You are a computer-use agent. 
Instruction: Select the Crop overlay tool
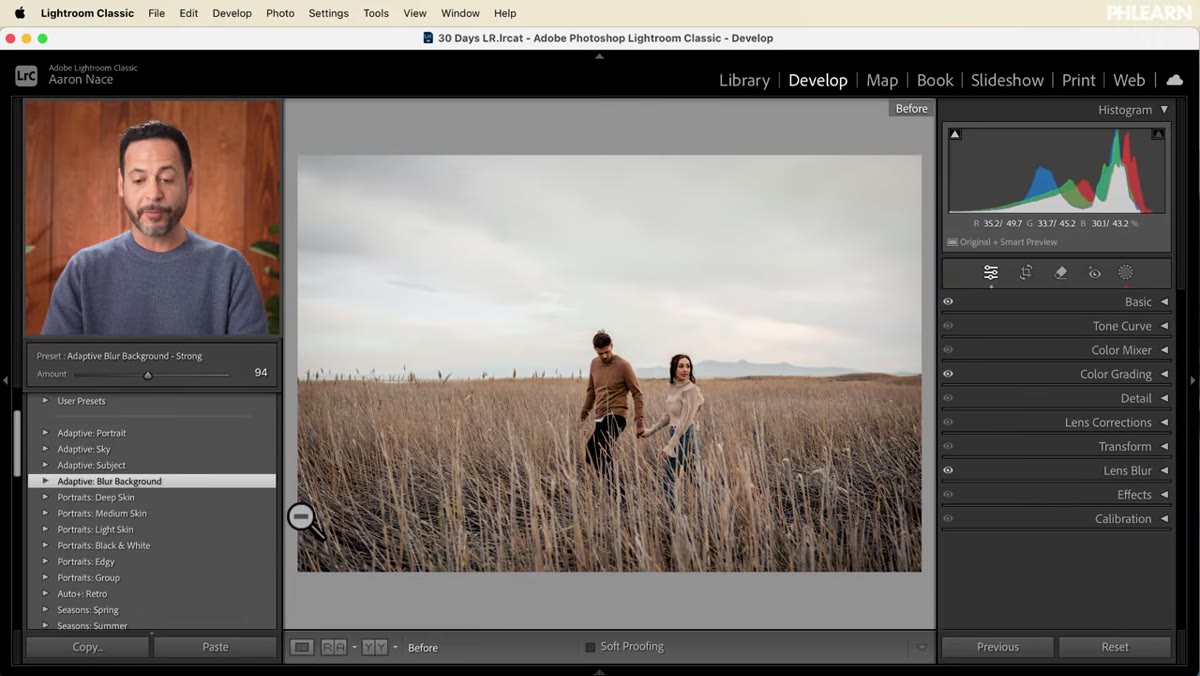pyautogui.click(x=1026, y=272)
